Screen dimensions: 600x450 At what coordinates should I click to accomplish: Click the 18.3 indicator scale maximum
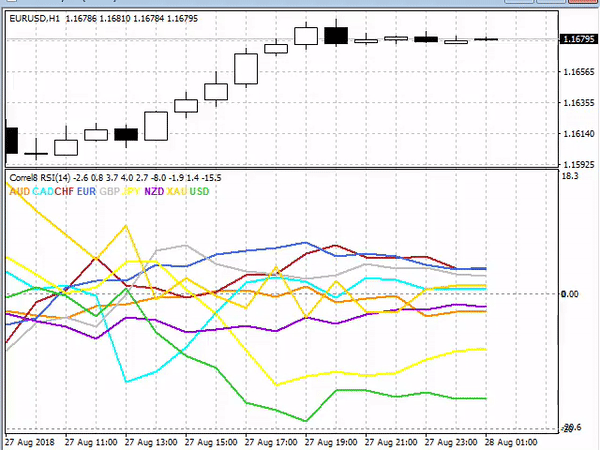coord(571,176)
